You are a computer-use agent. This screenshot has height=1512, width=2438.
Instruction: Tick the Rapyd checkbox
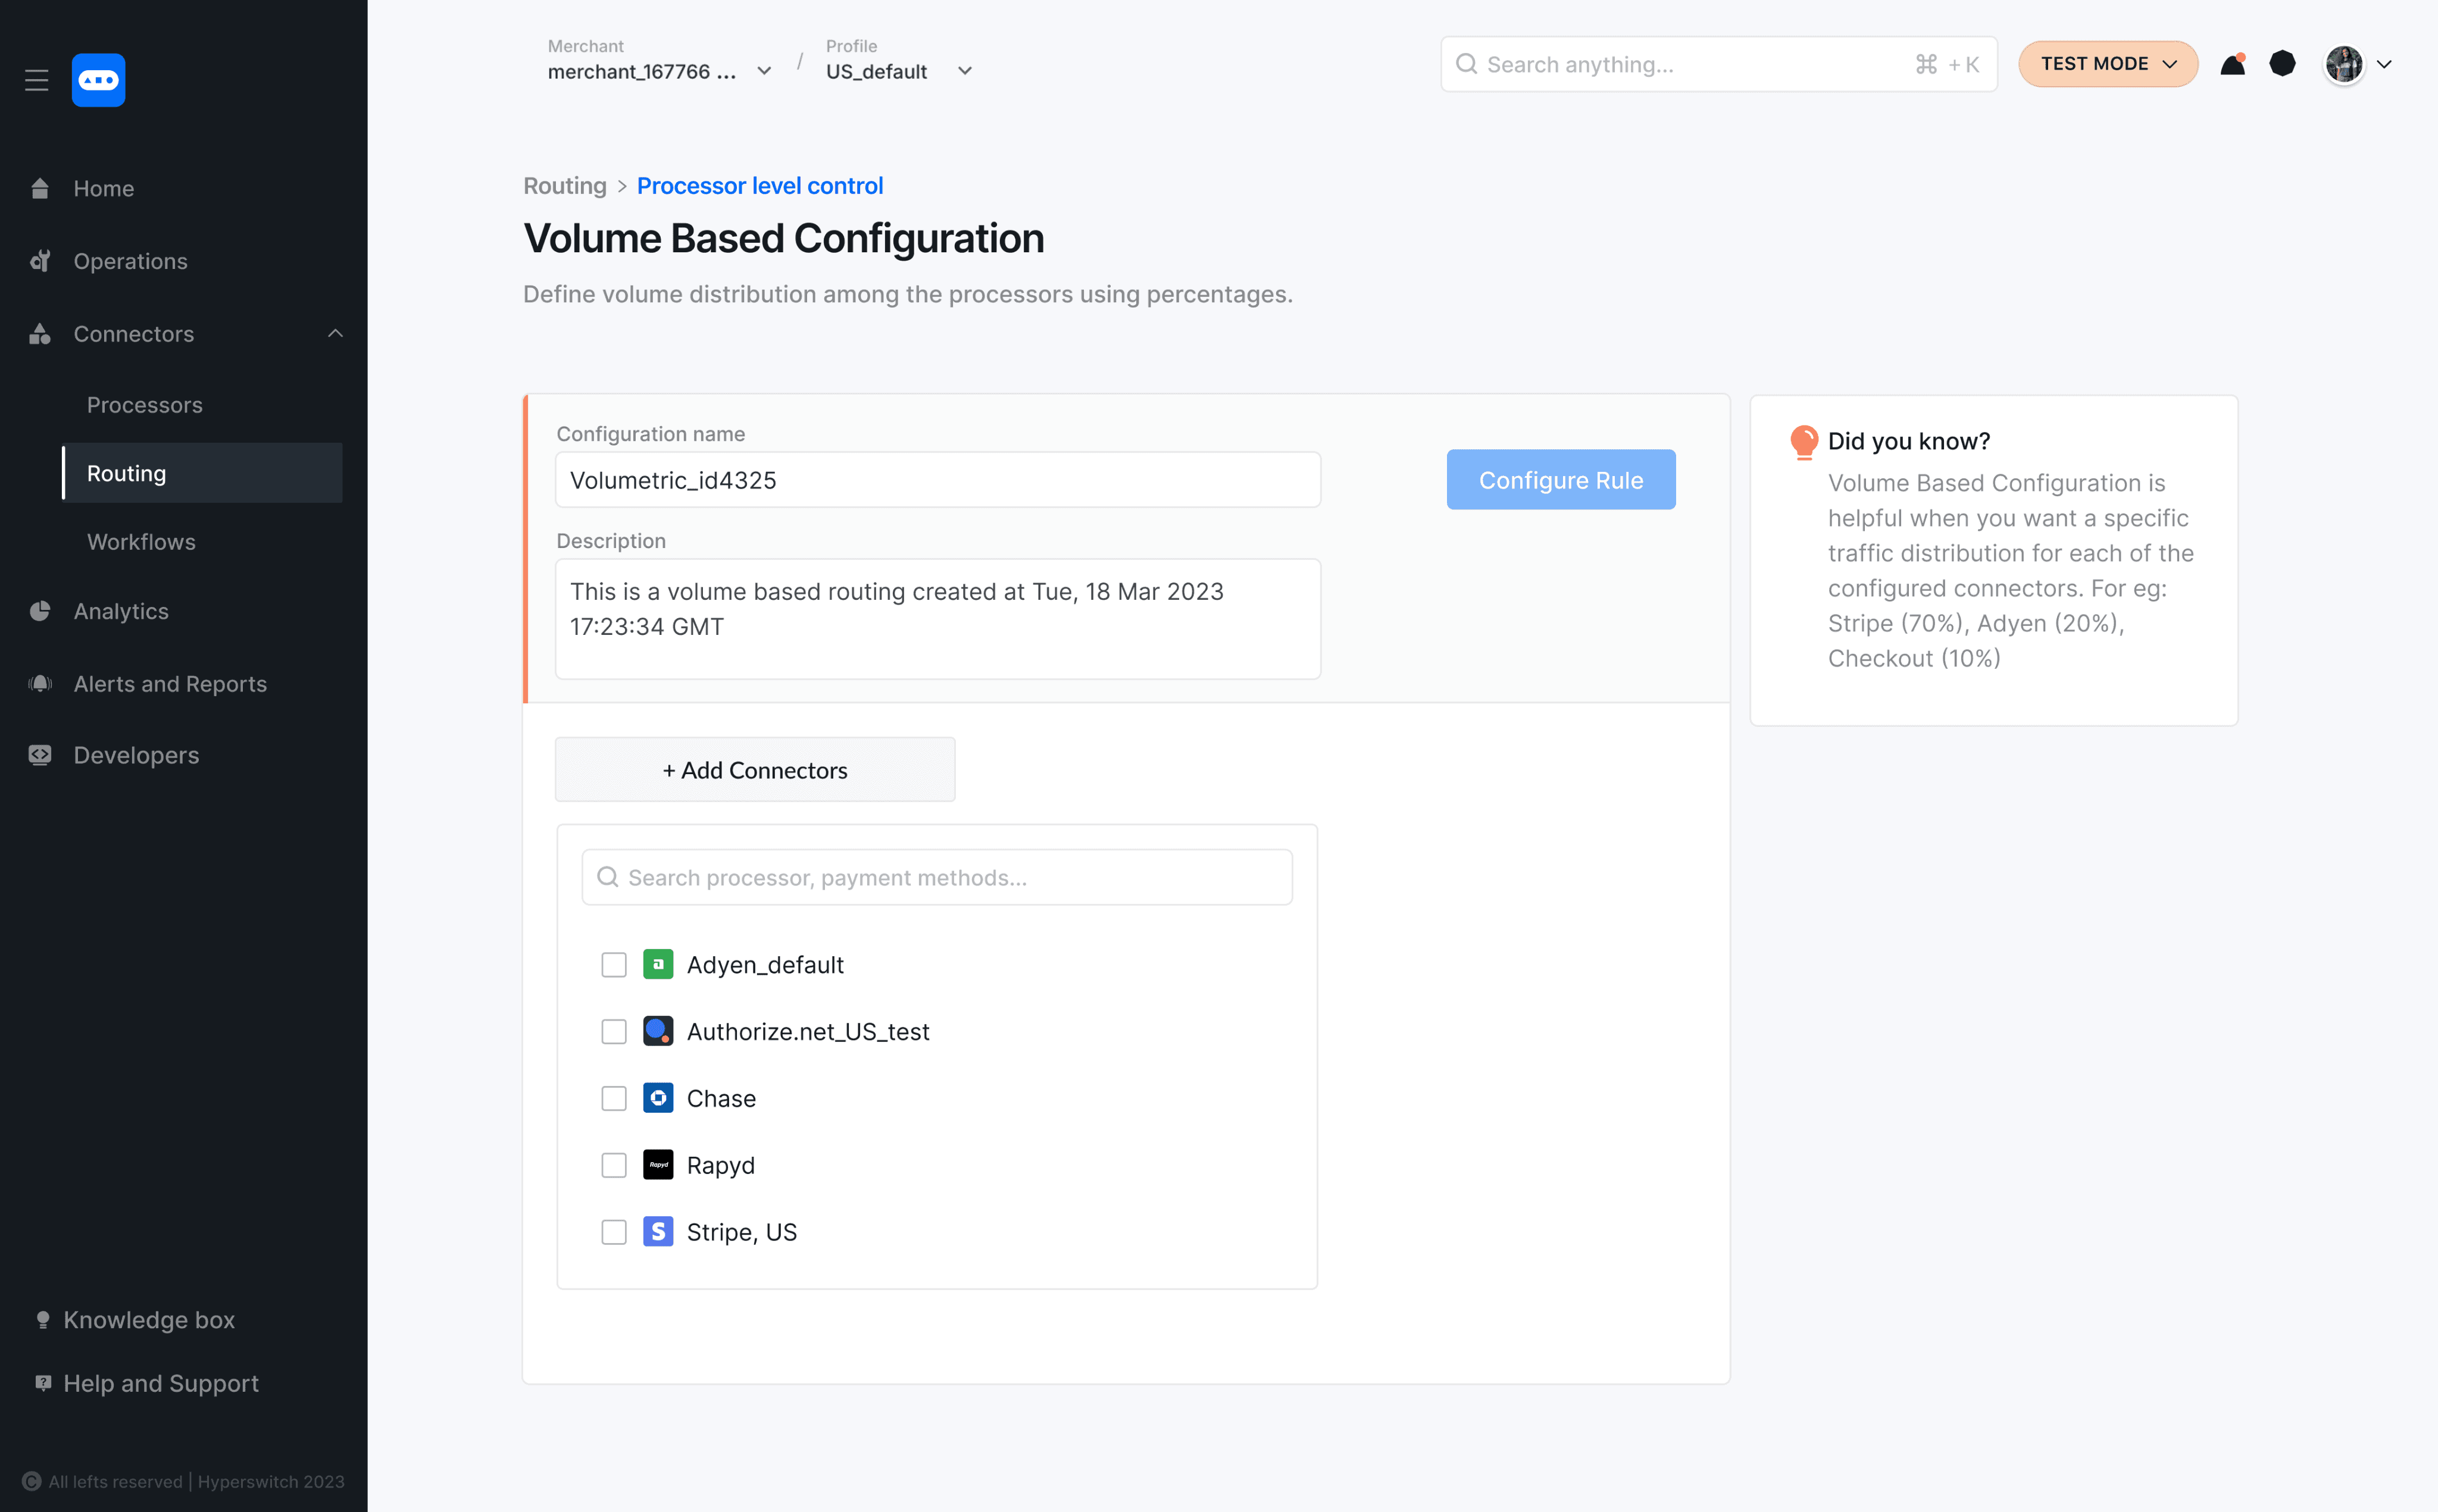tap(614, 1165)
